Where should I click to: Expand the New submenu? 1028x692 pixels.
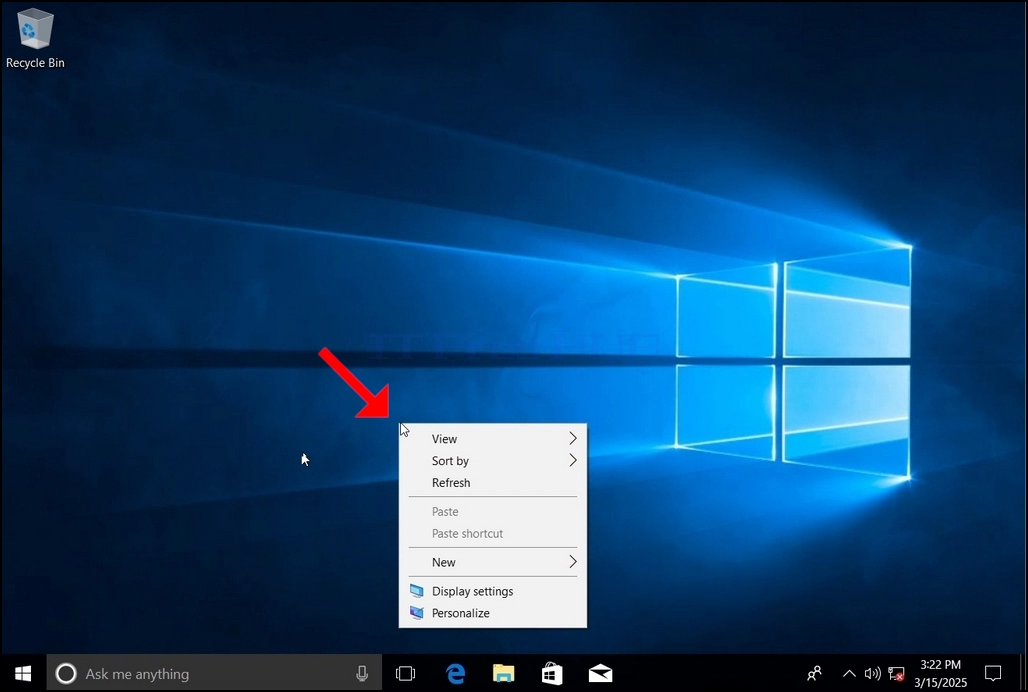[x=493, y=562]
